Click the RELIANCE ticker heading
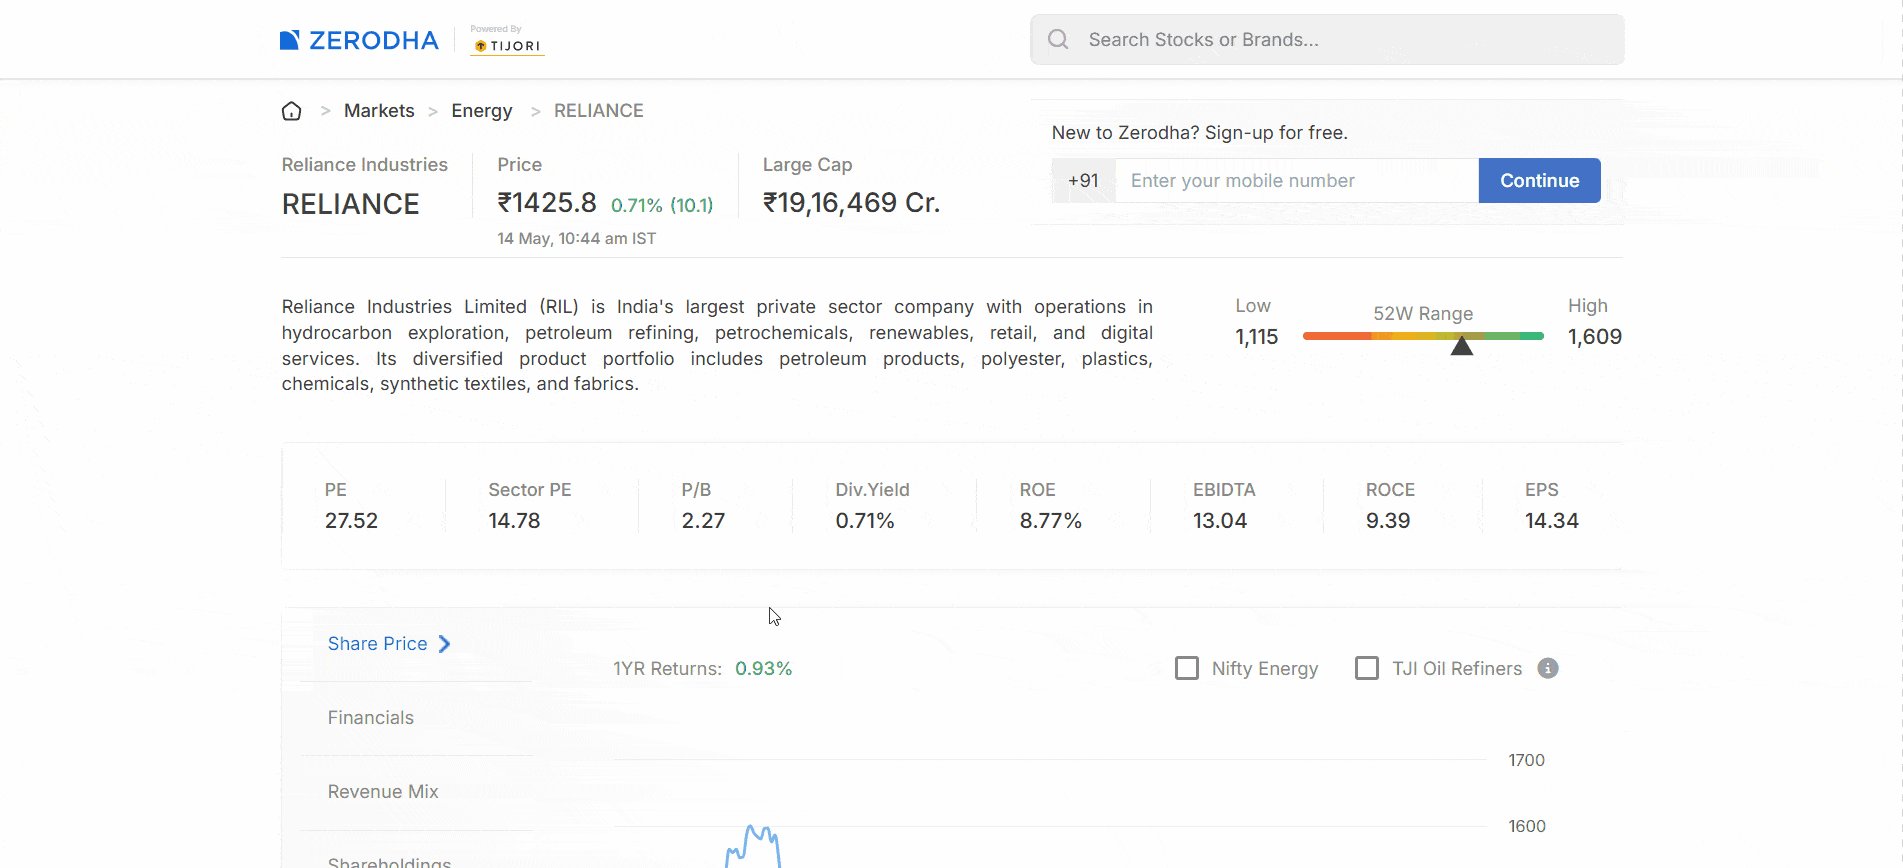Image resolution: width=1903 pixels, height=868 pixels. 351,204
